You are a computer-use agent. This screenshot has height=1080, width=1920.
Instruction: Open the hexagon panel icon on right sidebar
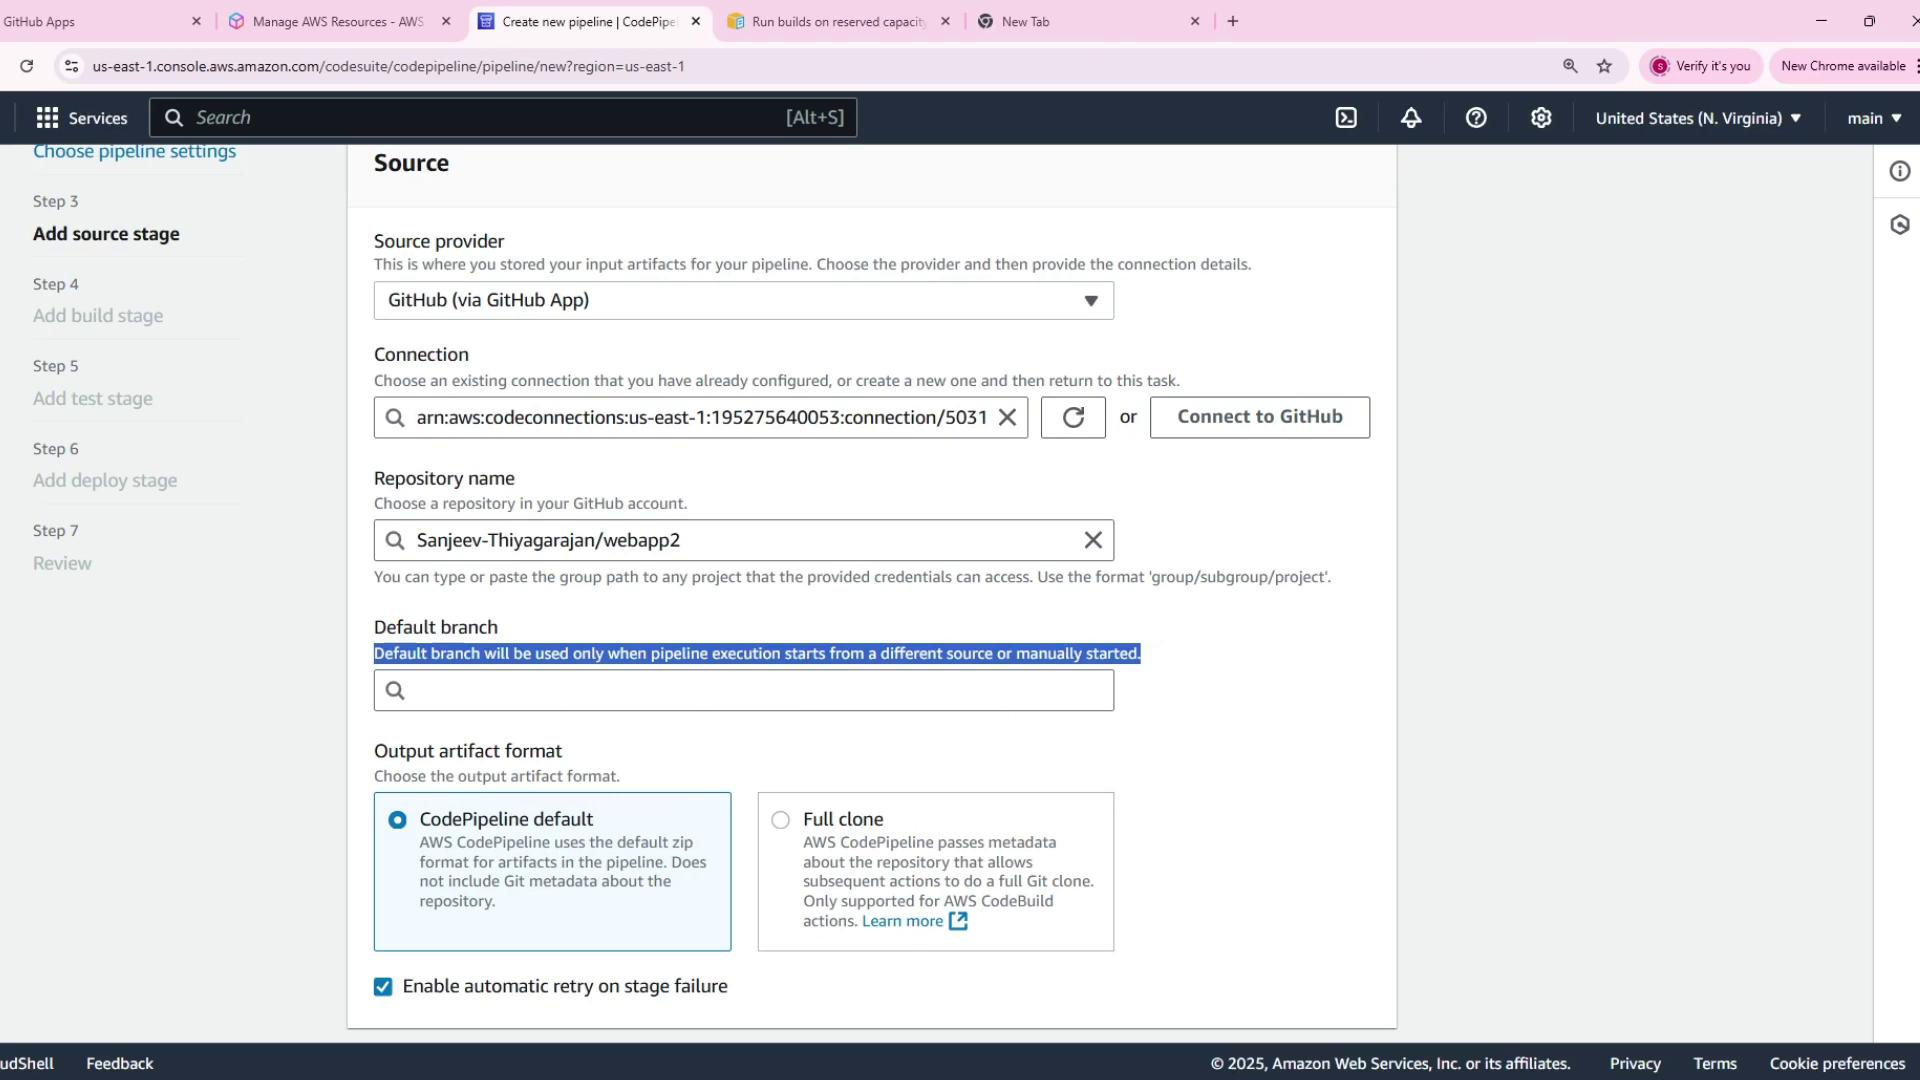[1899, 225]
